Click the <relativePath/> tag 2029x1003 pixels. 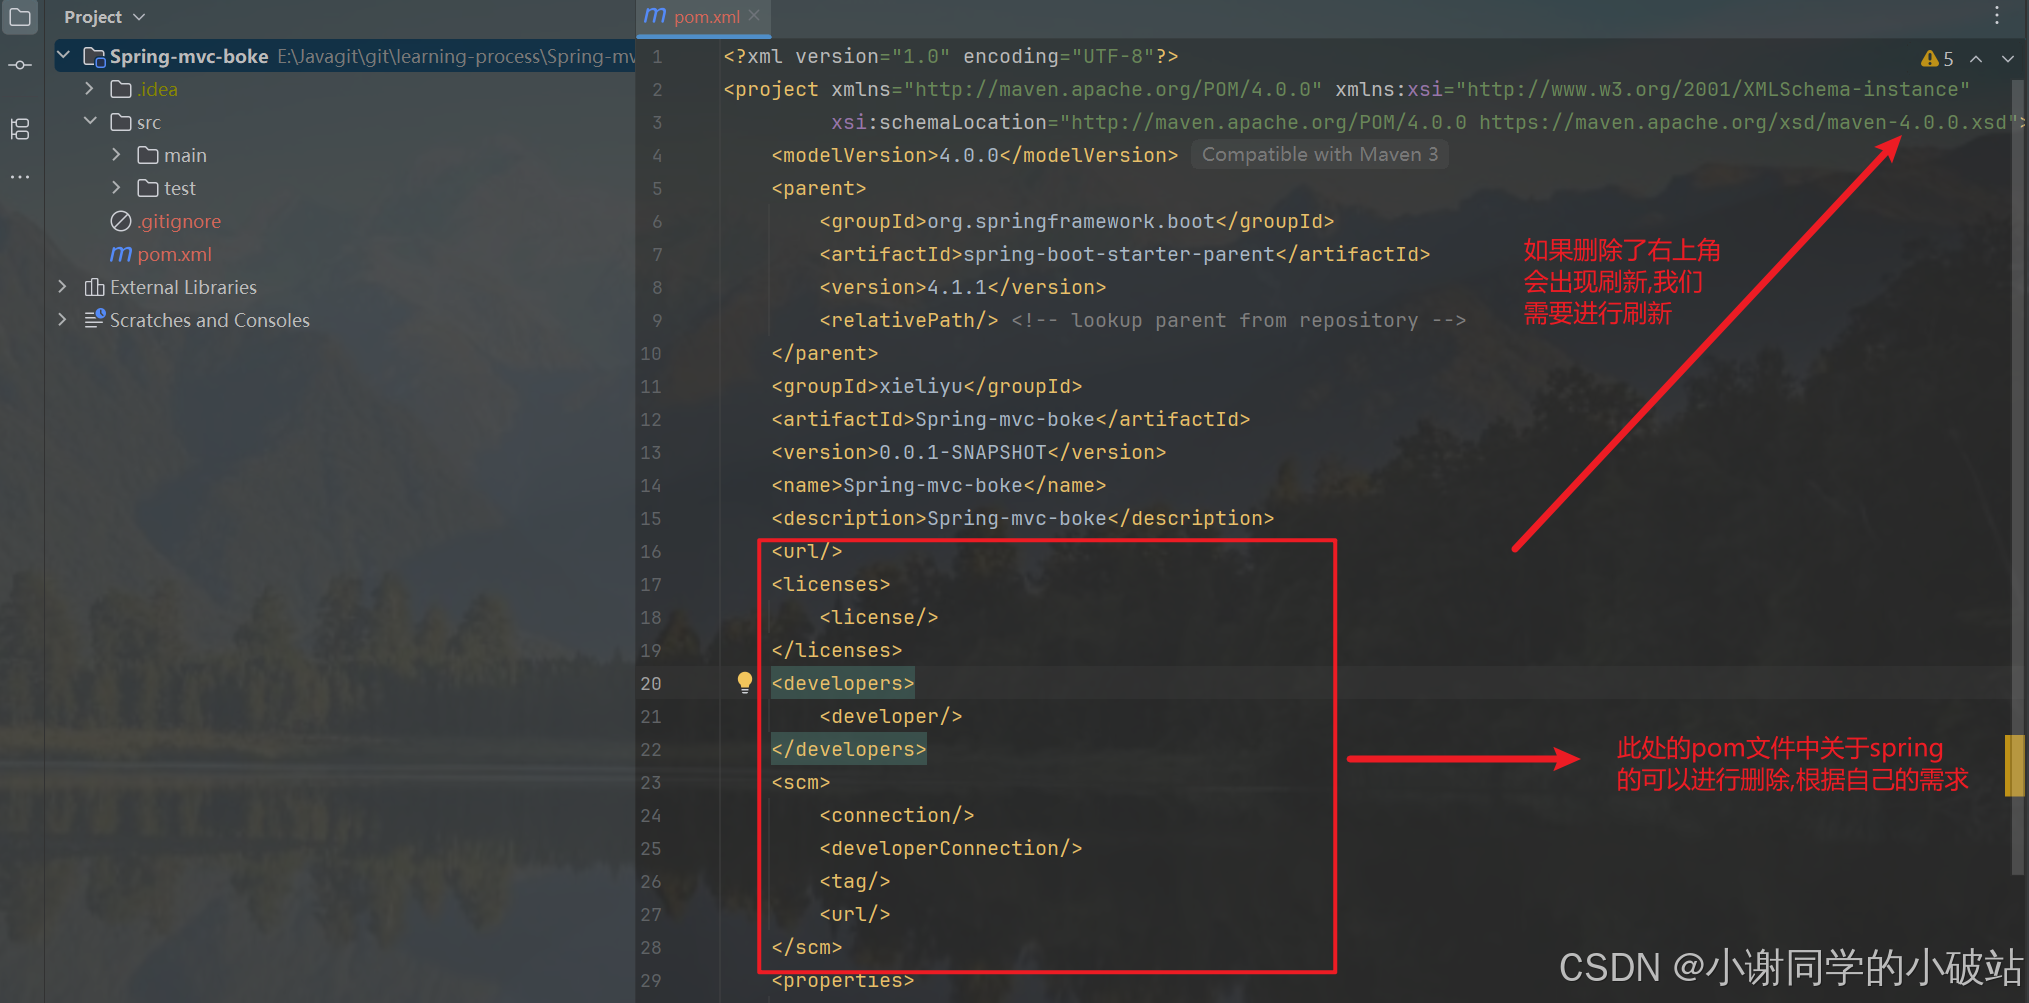pos(909,320)
